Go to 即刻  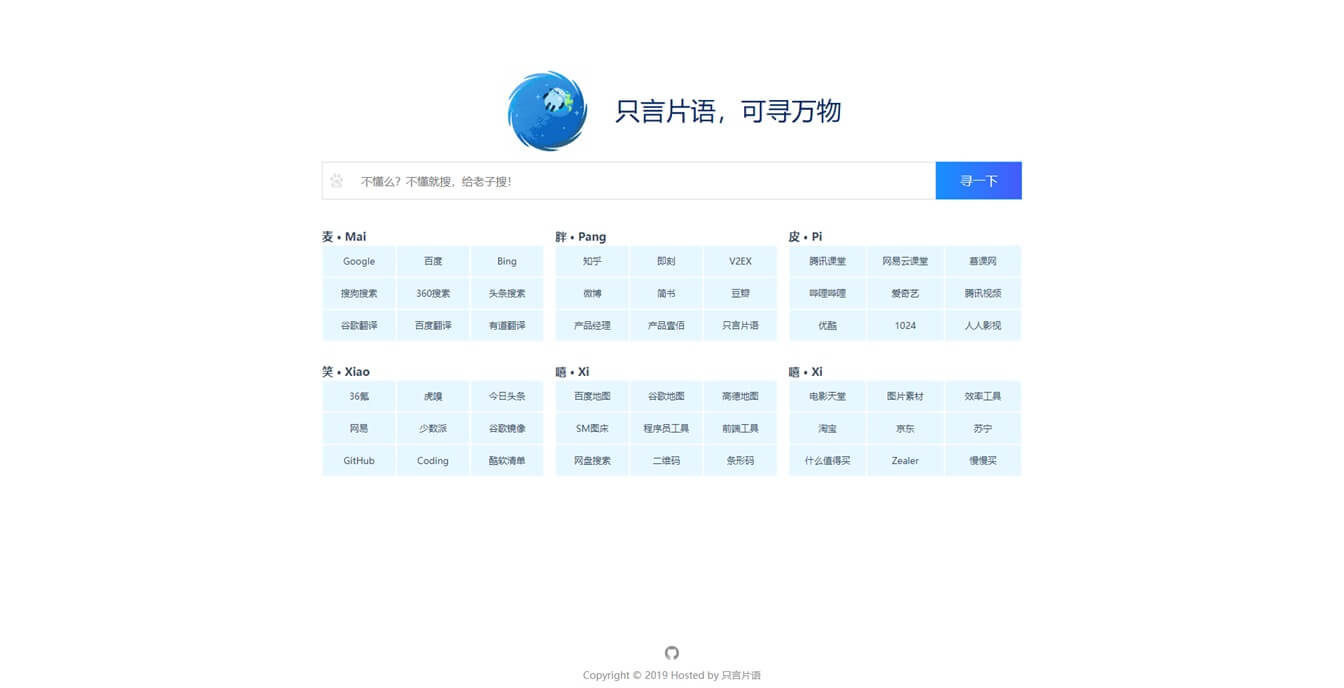(666, 261)
